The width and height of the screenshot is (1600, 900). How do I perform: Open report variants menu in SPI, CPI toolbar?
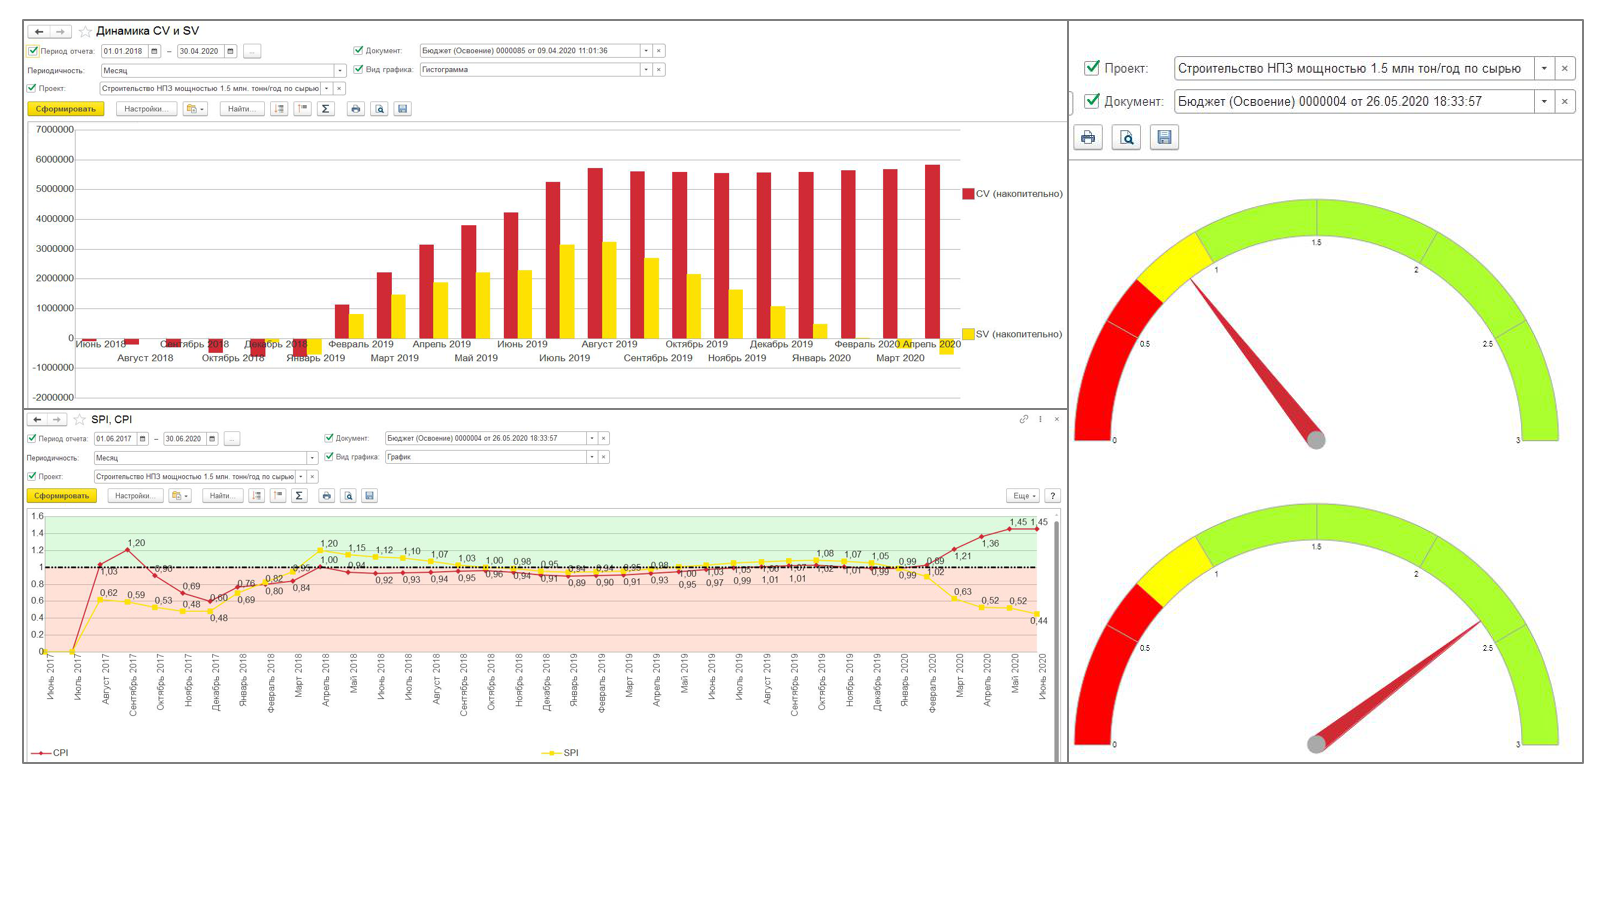tap(179, 496)
